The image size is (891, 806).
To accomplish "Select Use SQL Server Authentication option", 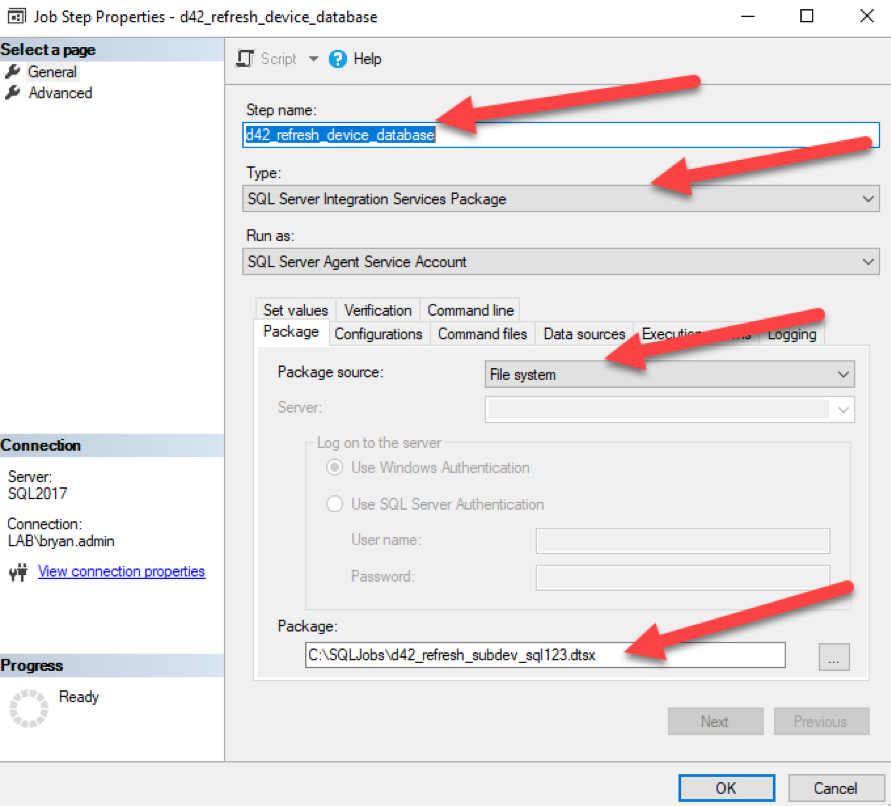I will [x=335, y=504].
